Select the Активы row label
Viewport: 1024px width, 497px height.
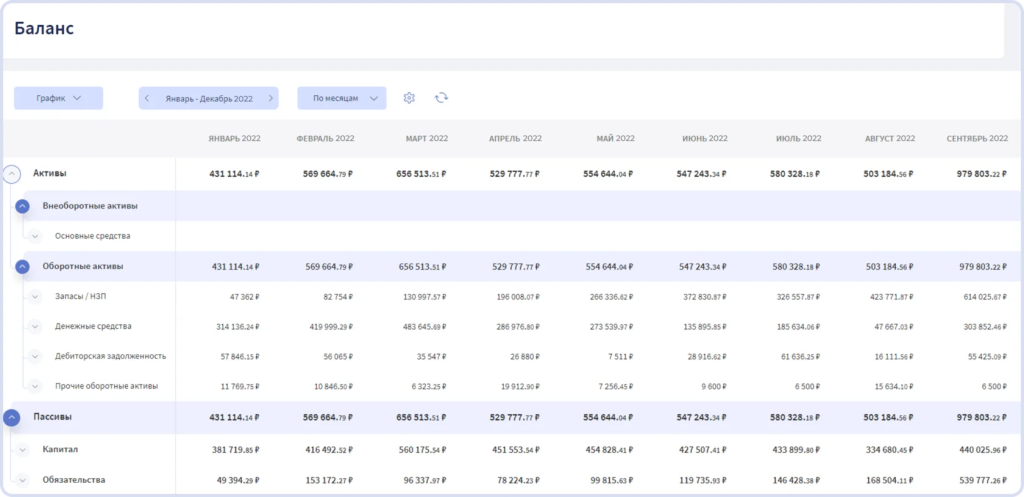coord(50,174)
